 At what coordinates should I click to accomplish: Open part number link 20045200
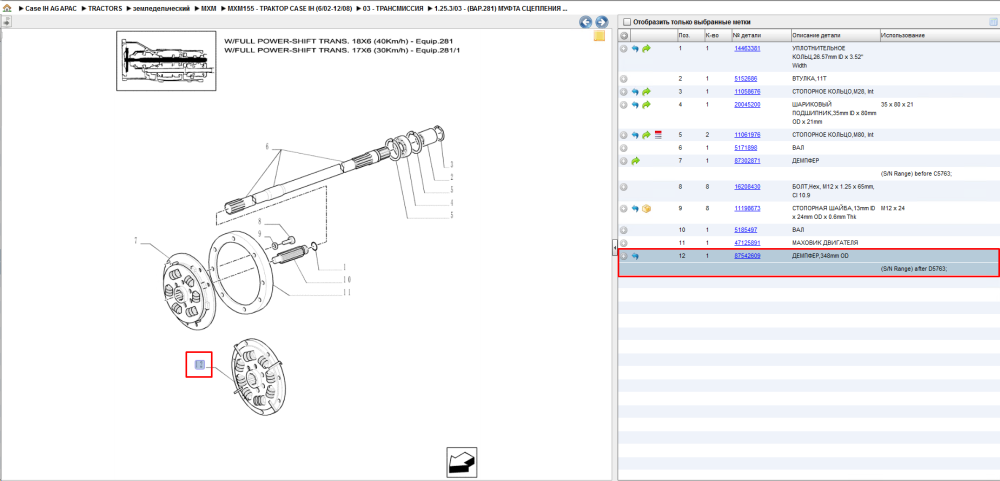pyautogui.click(x=747, y=105)
